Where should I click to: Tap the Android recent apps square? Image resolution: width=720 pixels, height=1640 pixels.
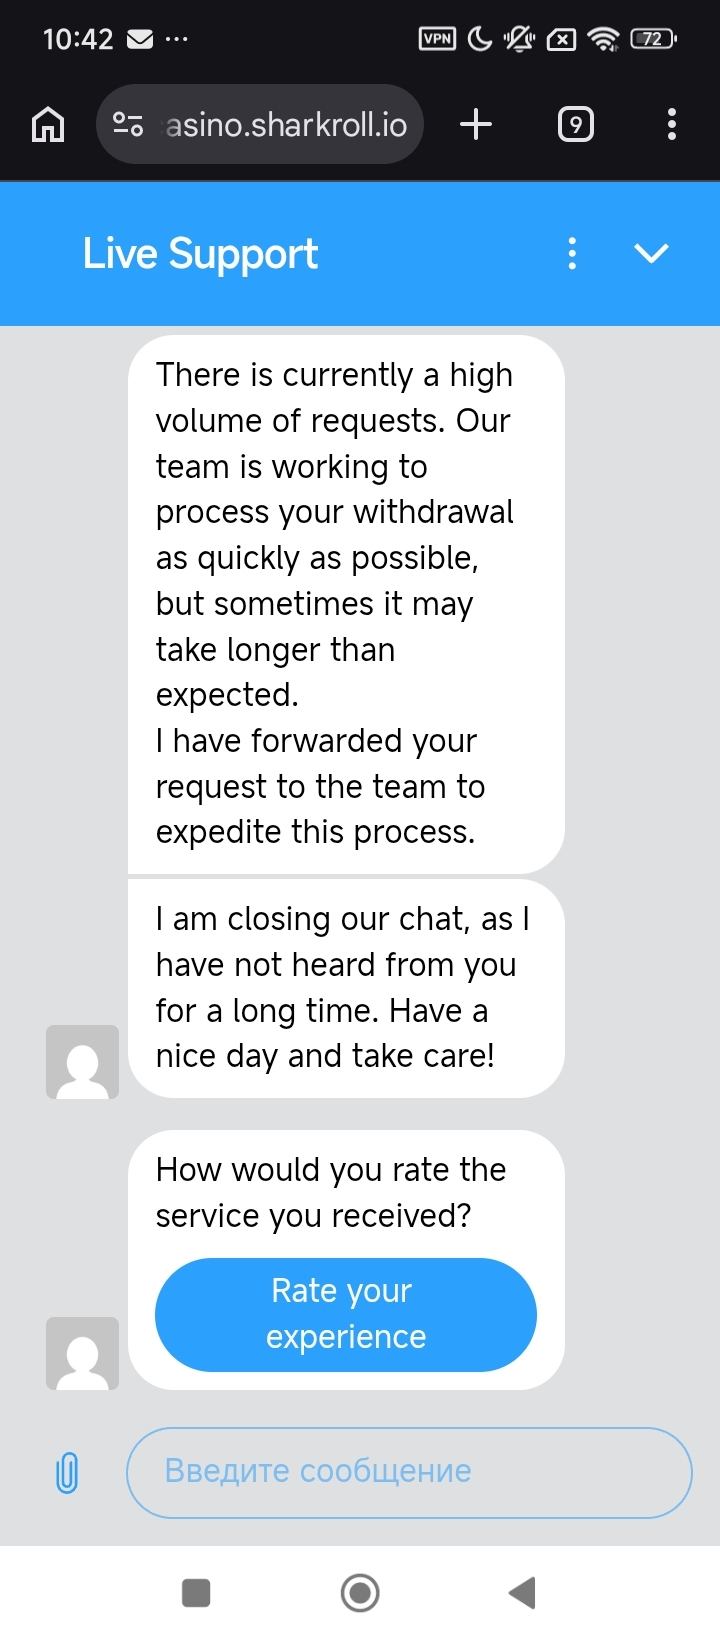tap(196, 1592)
